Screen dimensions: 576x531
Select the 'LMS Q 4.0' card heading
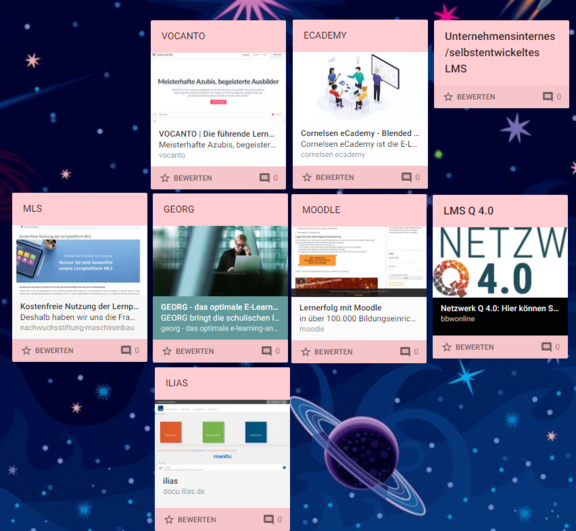(x=468, y=211)
